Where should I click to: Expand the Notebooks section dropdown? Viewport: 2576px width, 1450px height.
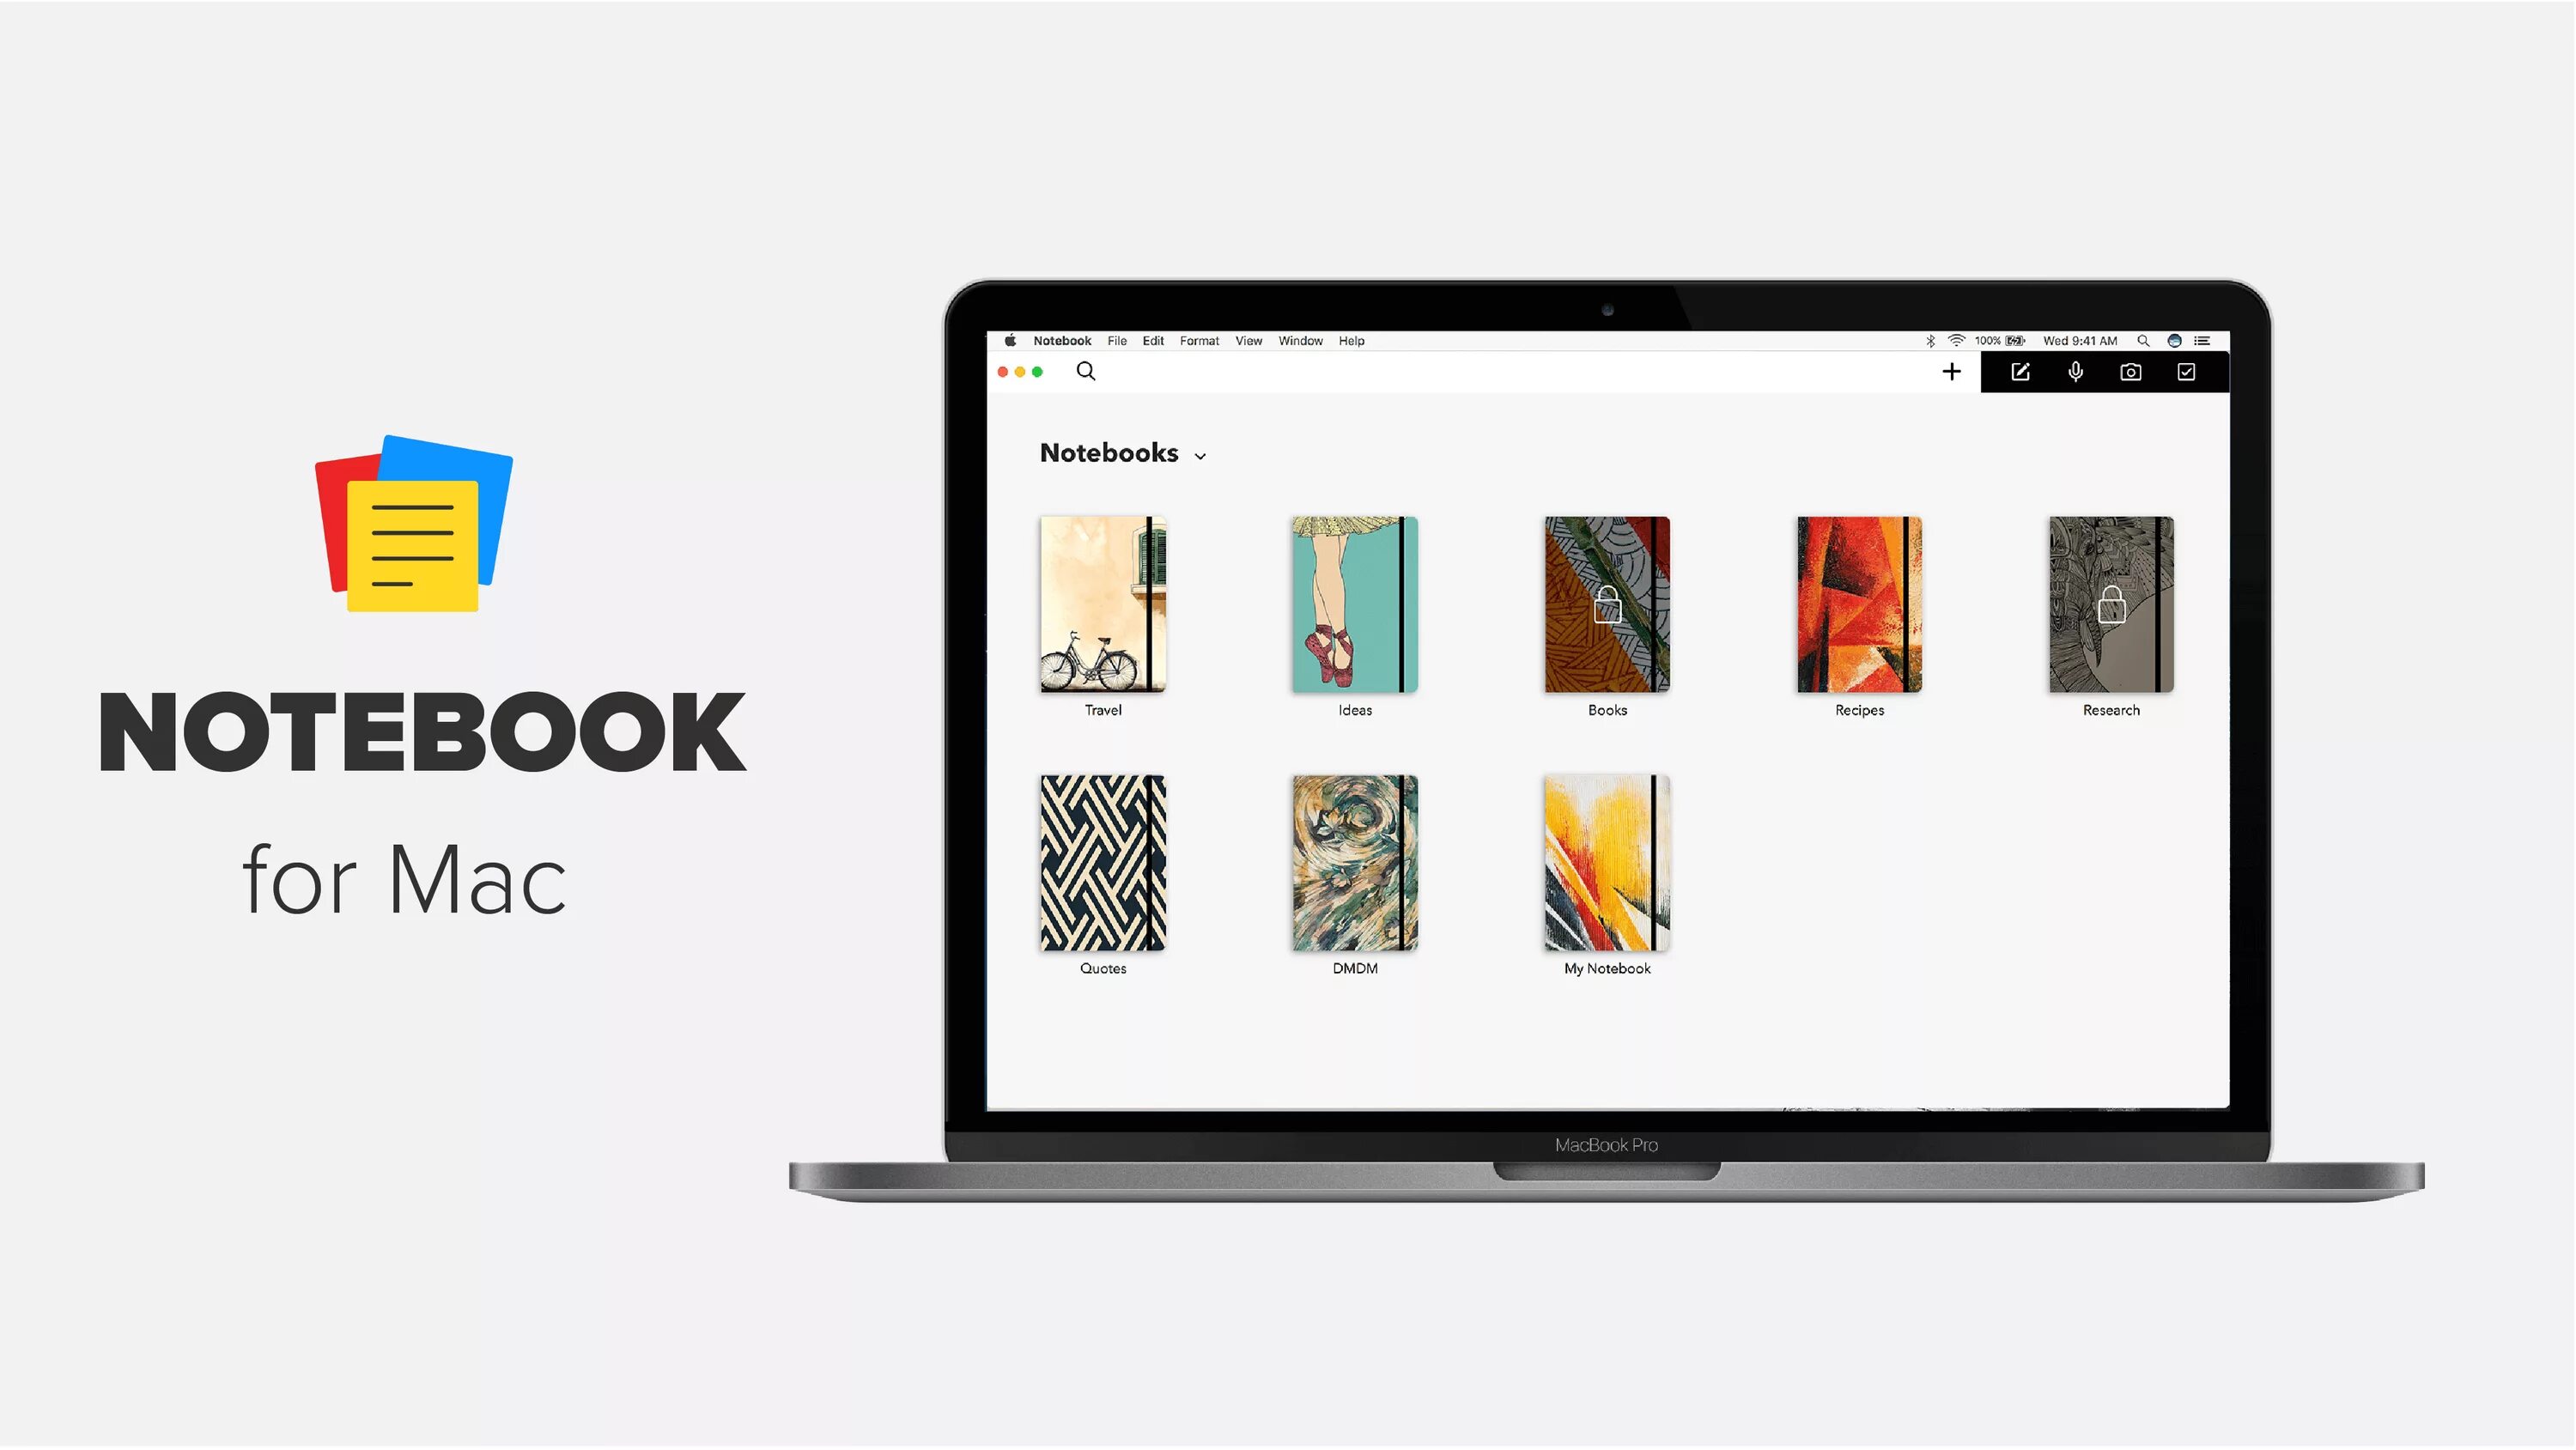click(1201, 454)
